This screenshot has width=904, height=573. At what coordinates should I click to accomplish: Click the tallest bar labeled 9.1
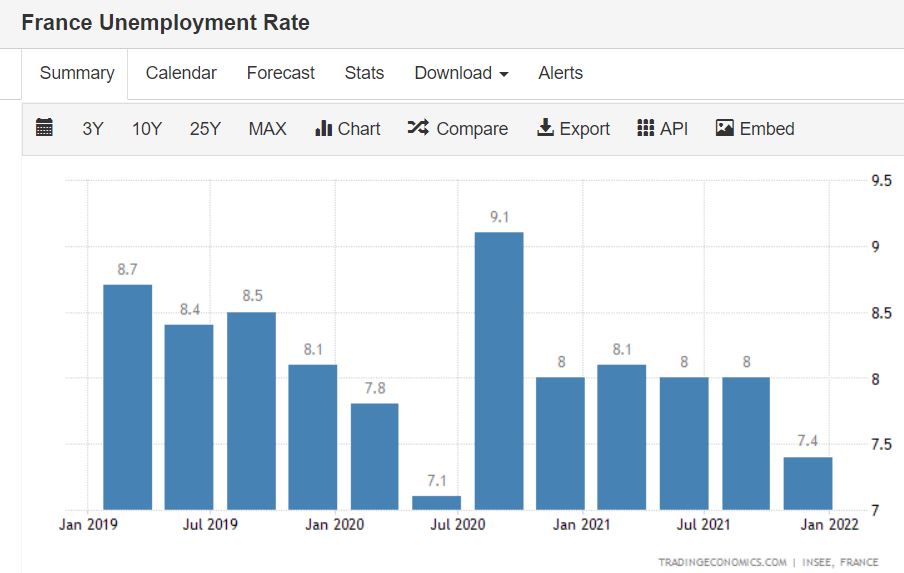[x=499, y=371]
